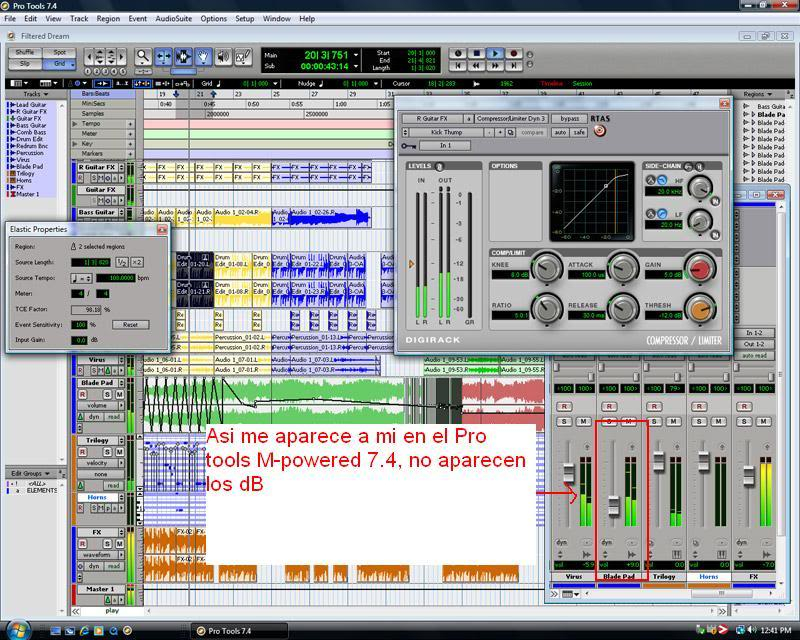
Task: Select the HF low-pass filter shape icon
Action: pos(662,180)
